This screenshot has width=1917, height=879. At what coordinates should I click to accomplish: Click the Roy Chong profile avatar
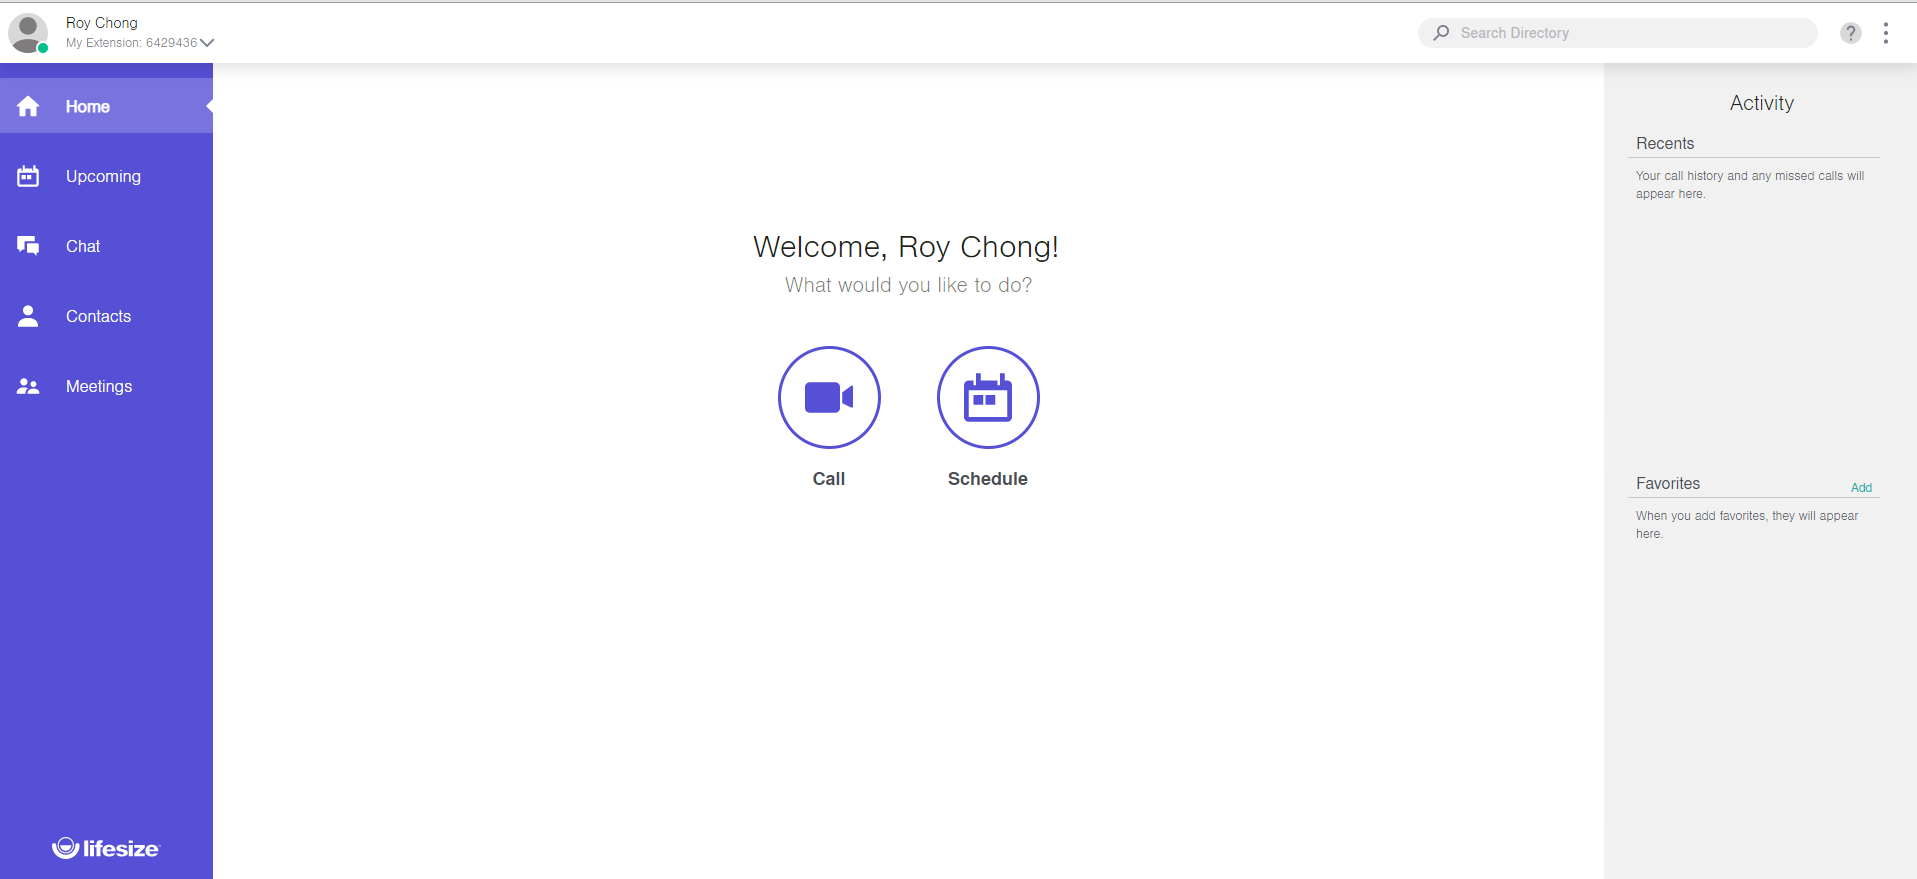(x=28, y=33)
